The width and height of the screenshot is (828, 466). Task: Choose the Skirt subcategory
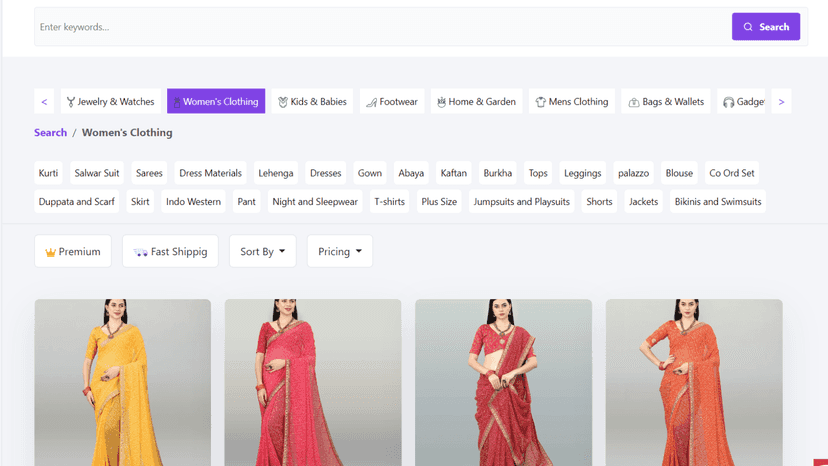140,202
